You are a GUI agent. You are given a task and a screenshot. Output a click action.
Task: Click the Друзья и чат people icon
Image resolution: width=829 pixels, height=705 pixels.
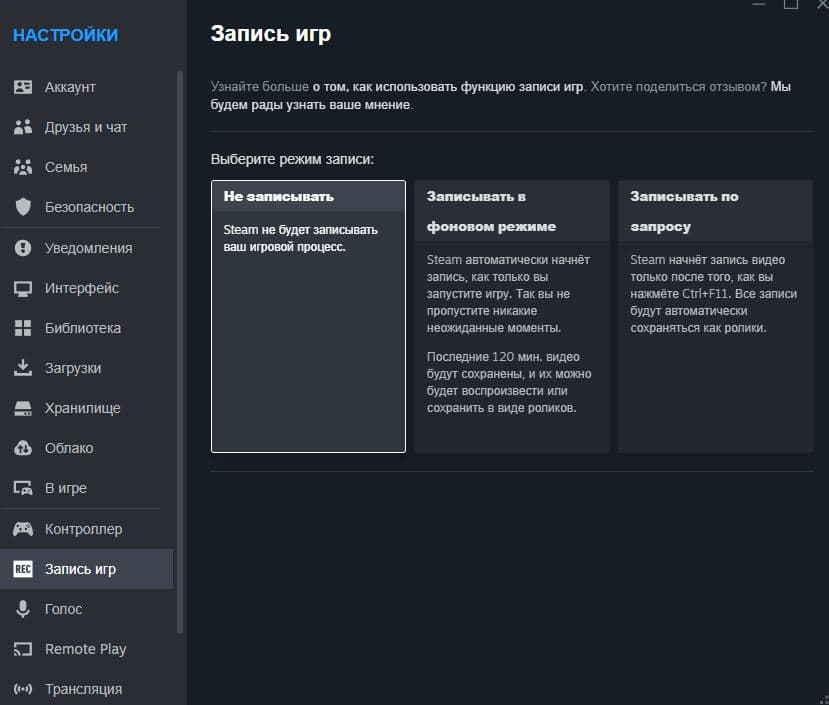click(x=23, y=127)
